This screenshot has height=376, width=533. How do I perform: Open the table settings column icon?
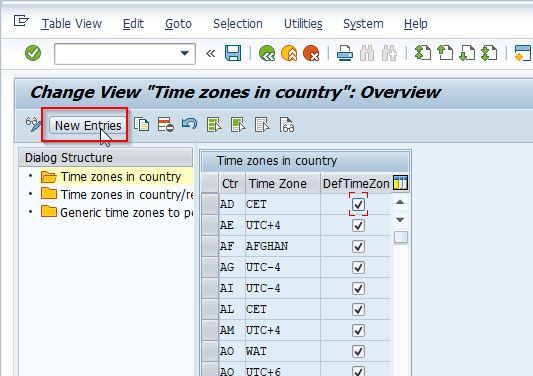tap(400, 183)
